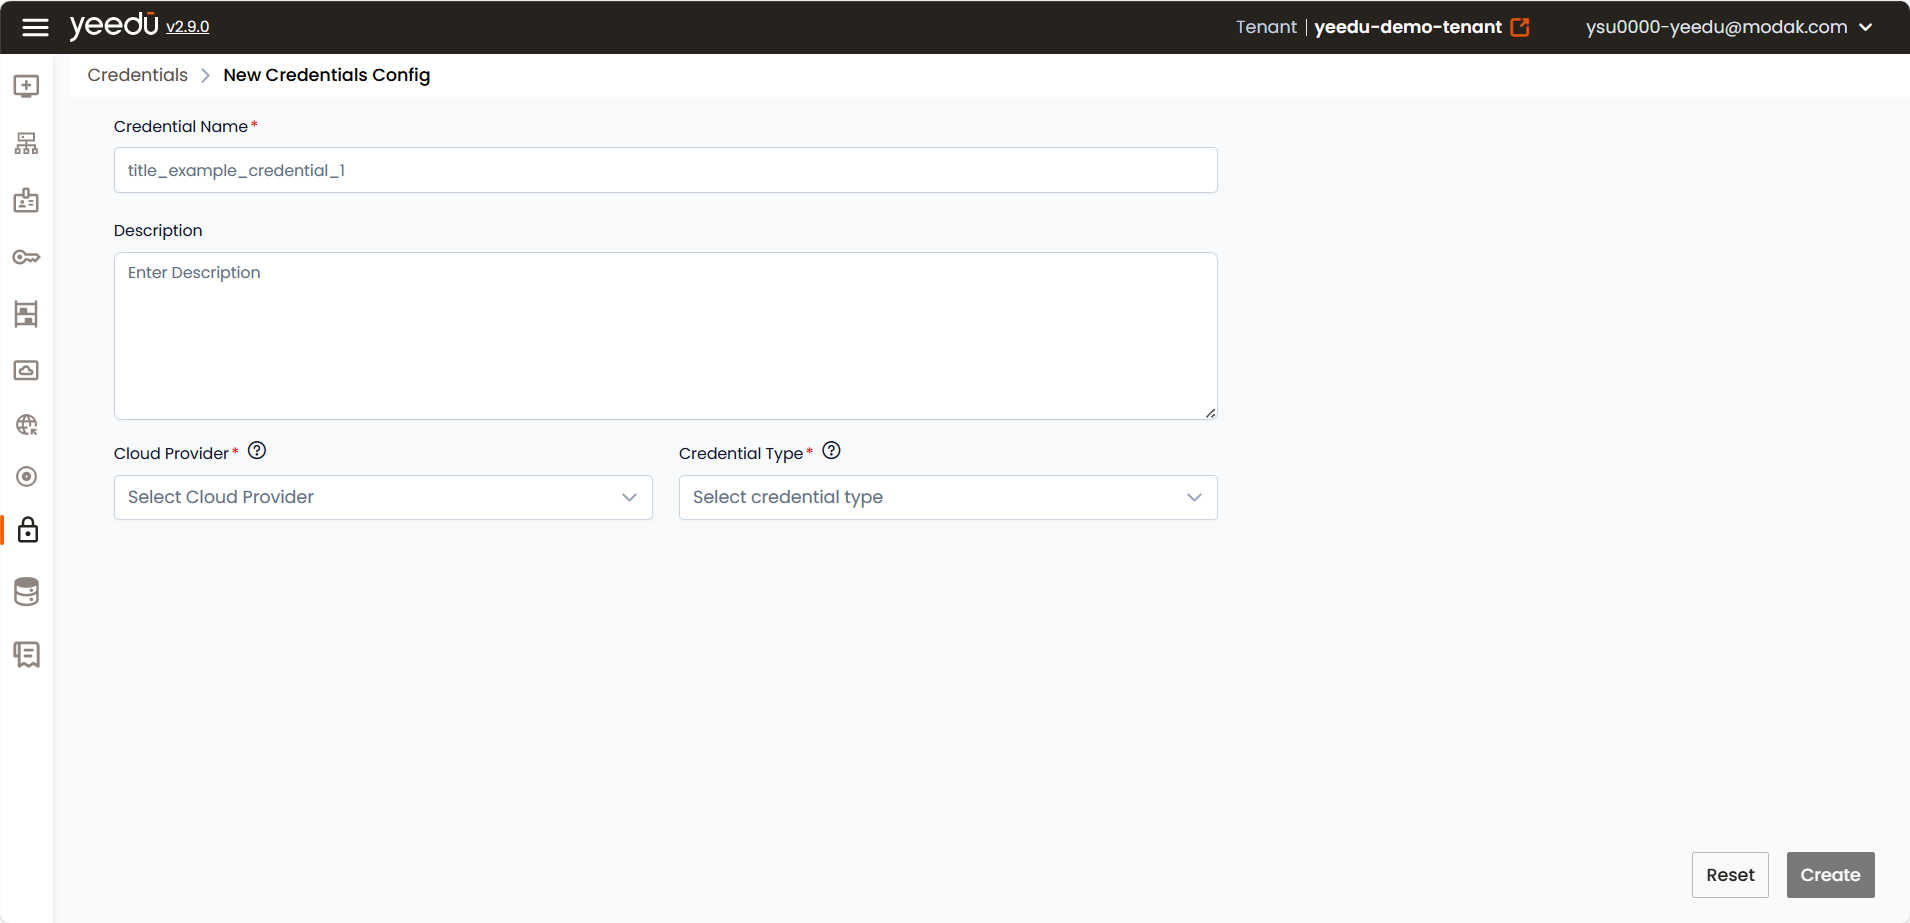This screenshot has height=923, width=1910.
Task: Expand the Select credential type dropdown
Action: click(948, 497)
